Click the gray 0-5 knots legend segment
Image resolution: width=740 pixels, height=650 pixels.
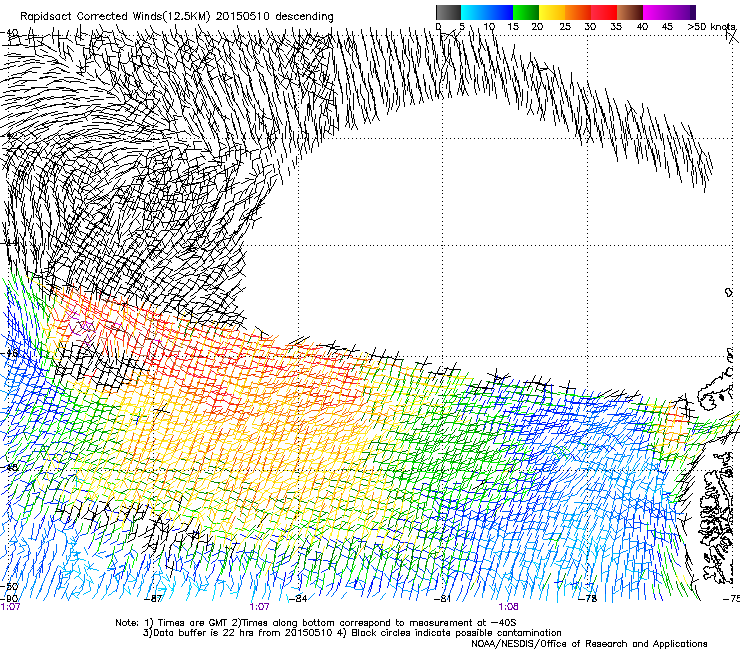448,12
